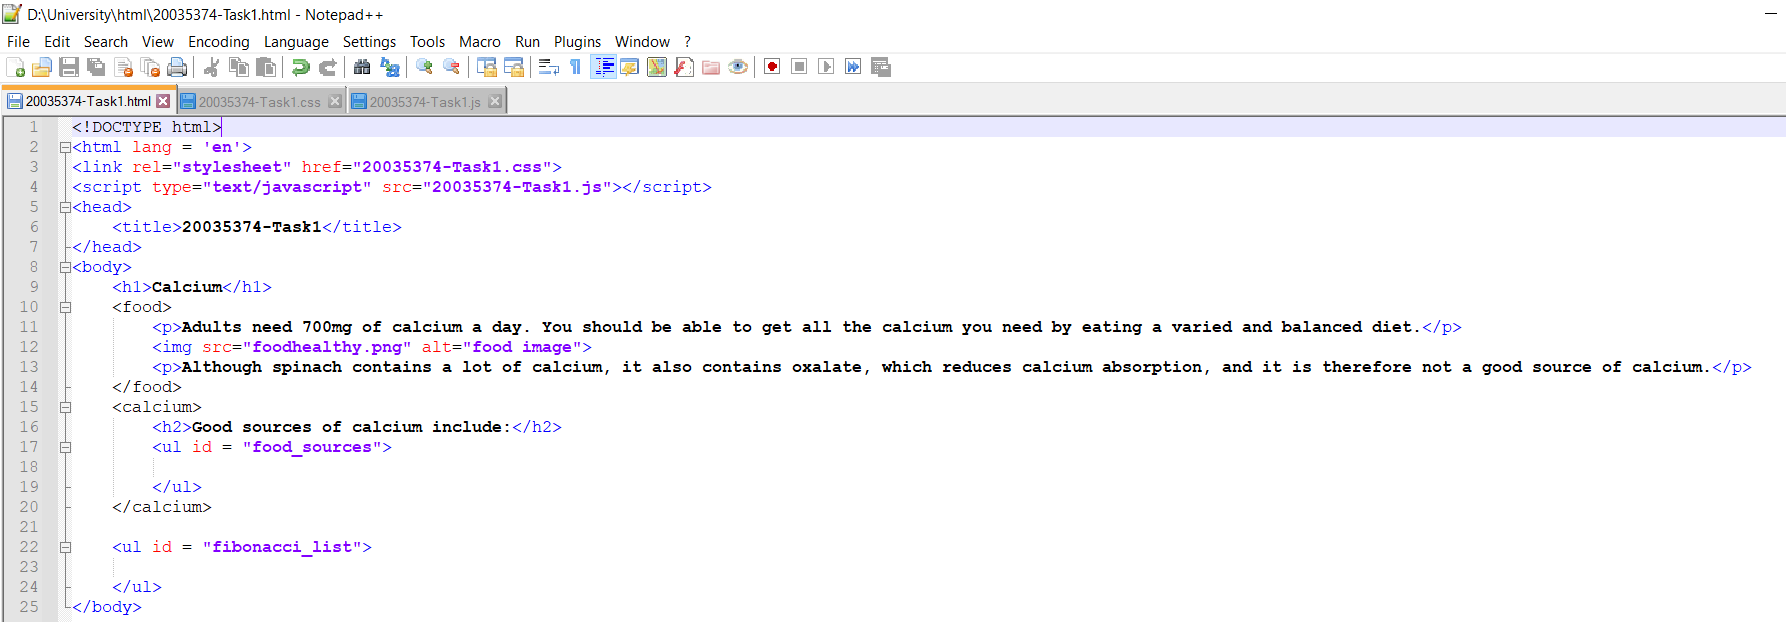The image size is (1786, 622).
Task: Collapse the fibonacci_list ul on line 22
Action: click(x=65, y=547)
